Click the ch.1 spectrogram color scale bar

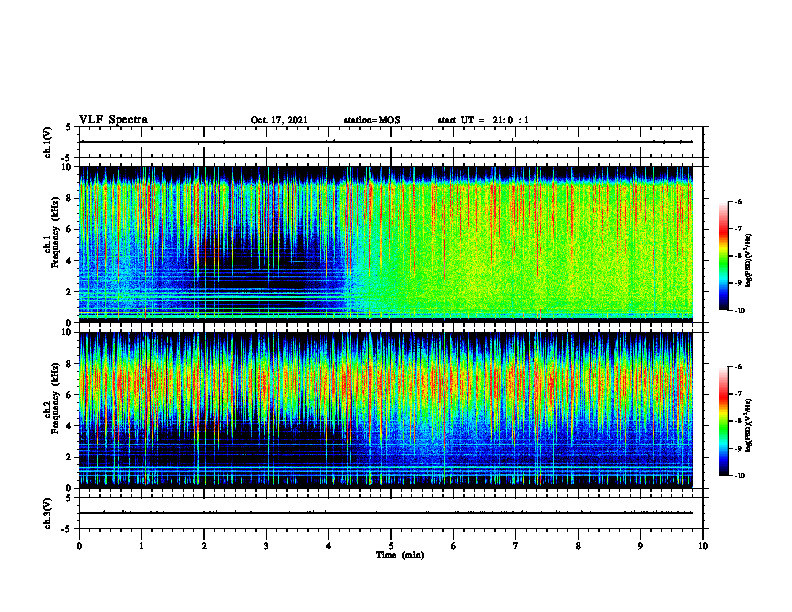(x=723, y=256)
